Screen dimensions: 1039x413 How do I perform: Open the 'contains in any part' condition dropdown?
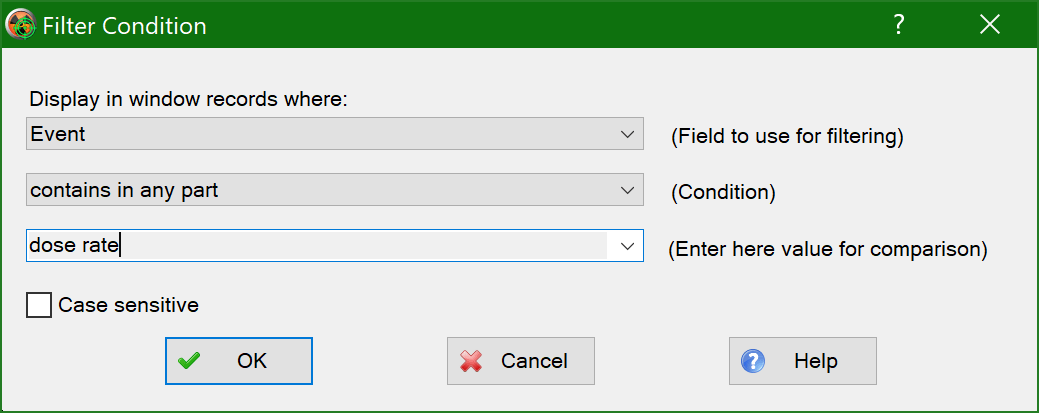pos(335,190)
